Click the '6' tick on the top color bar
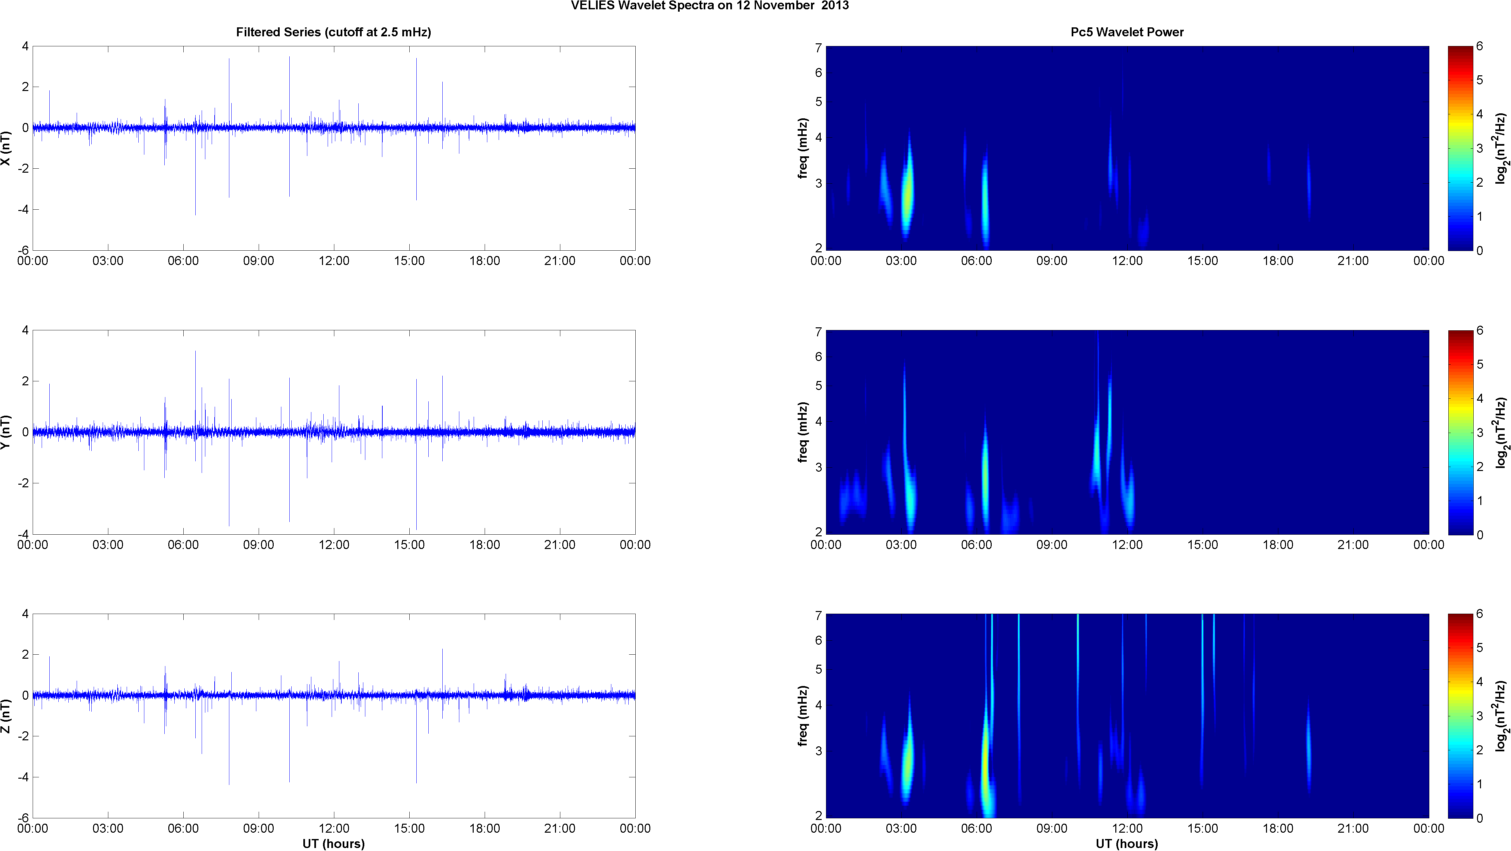This screenshot has width=1511, height=851. (1480, 47)
